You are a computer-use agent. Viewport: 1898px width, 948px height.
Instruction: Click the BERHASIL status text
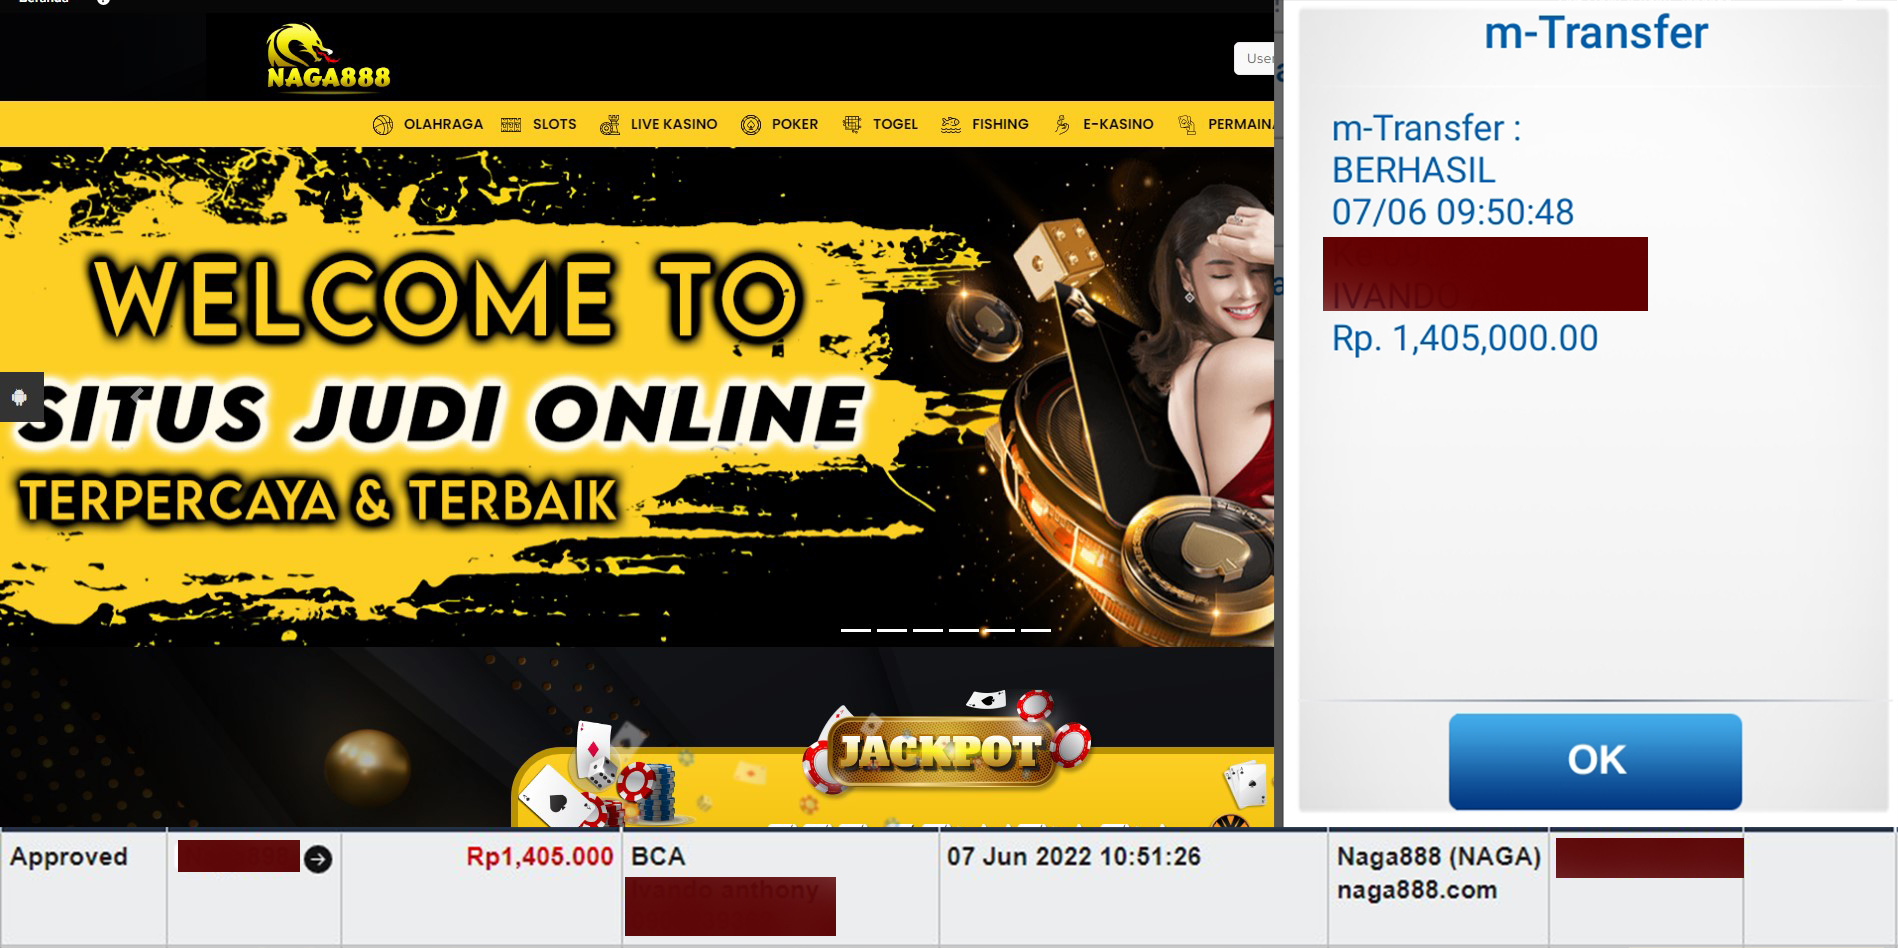(1414, 170)
